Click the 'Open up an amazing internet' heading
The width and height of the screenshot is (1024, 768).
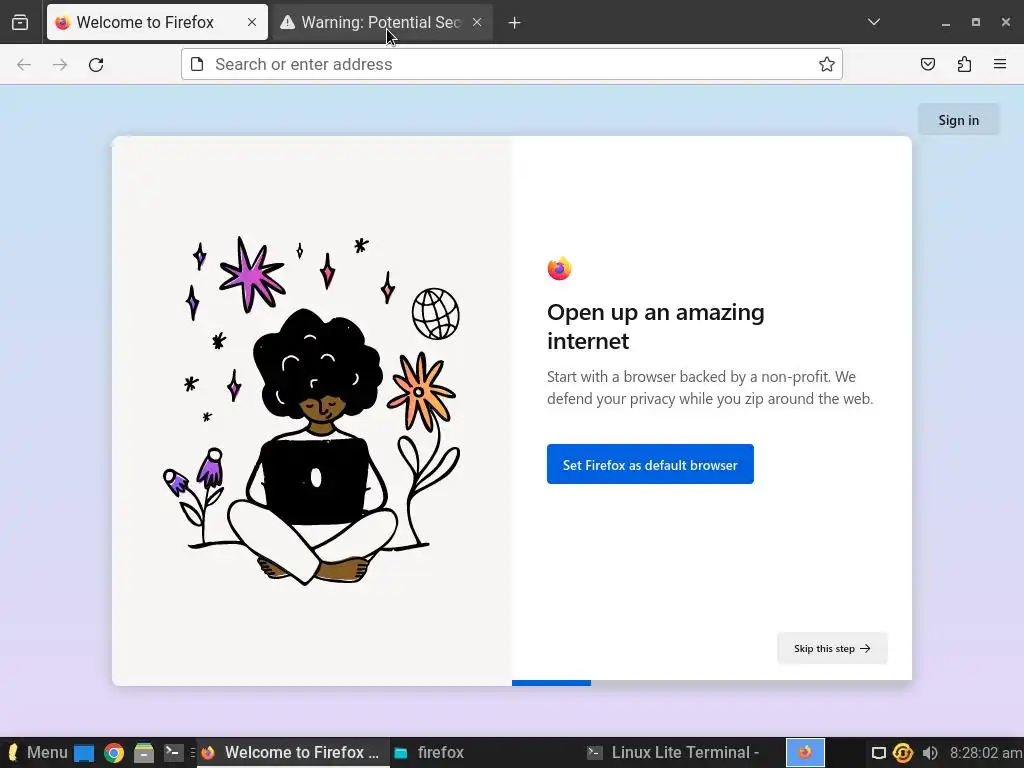(x=655, y=327)
